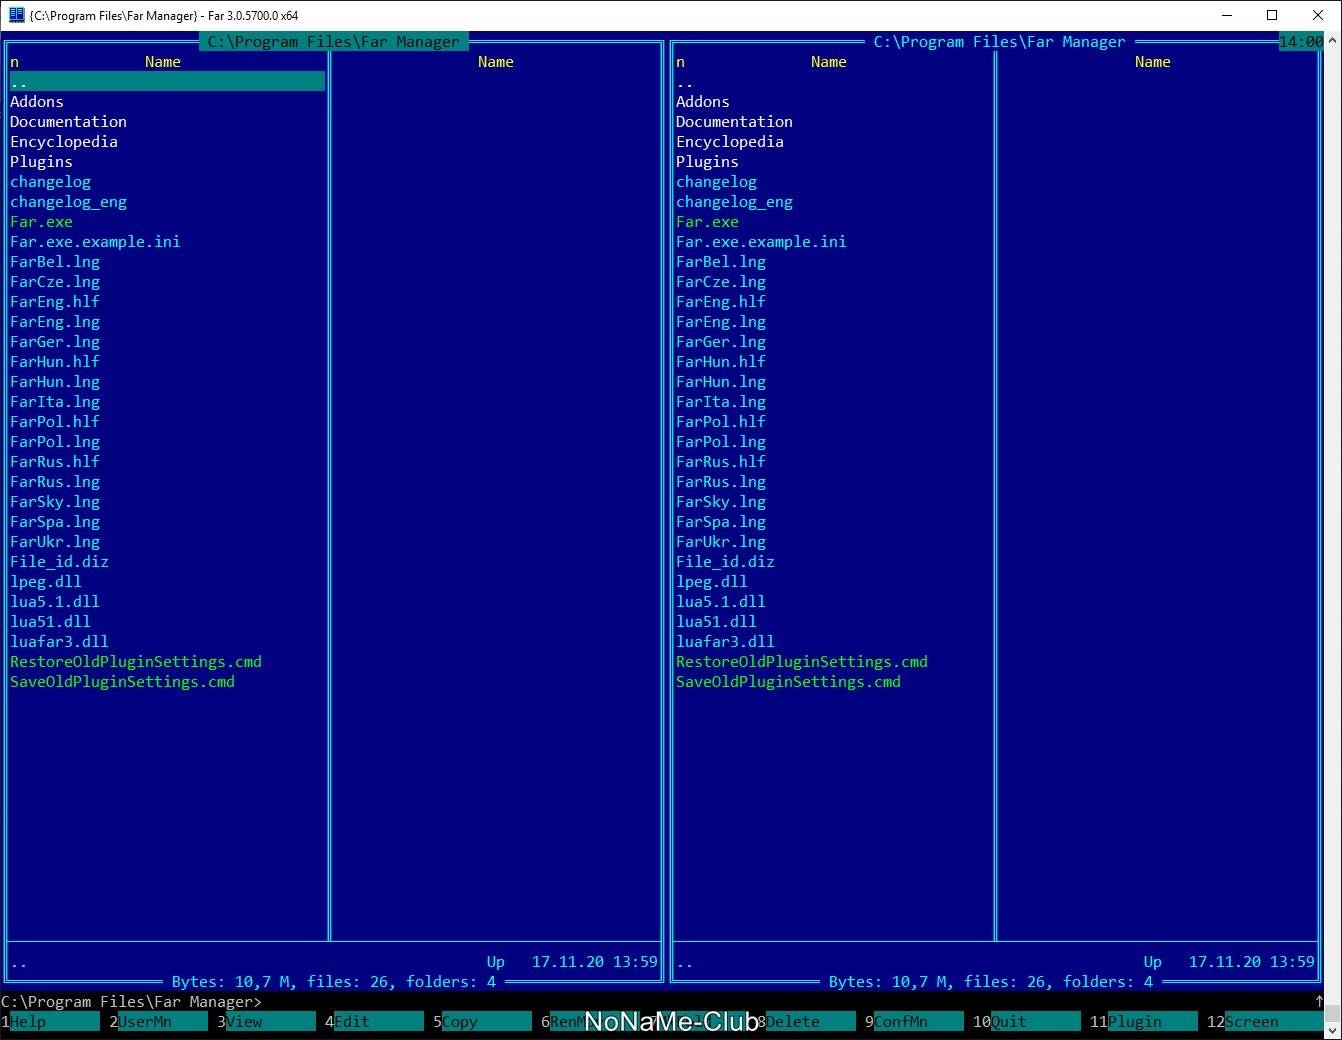This screenshot has height=1040, width=1342.
Task: Click the 10 Quit function key button
Action: [1026, 1022]
